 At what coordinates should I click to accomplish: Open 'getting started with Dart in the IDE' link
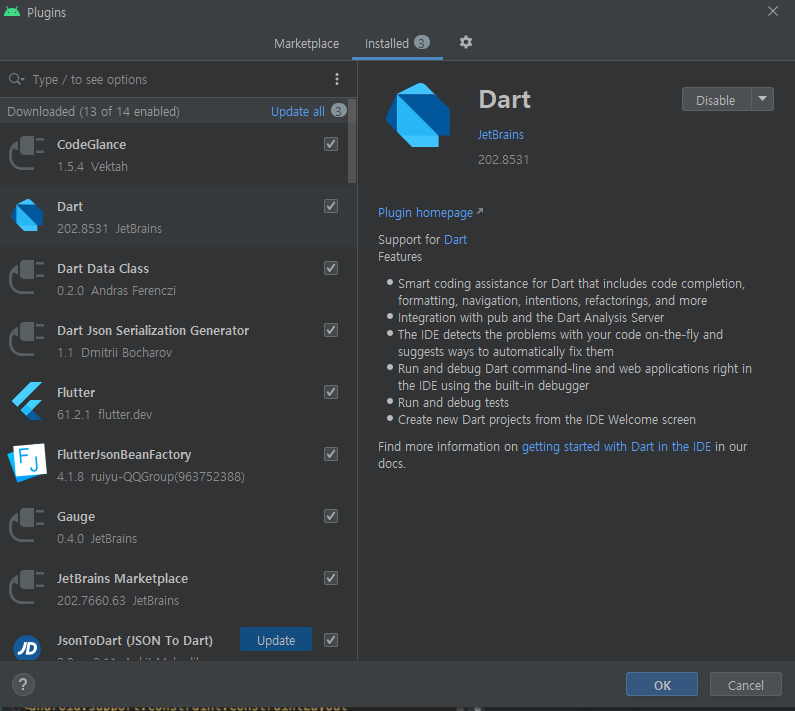616,447
